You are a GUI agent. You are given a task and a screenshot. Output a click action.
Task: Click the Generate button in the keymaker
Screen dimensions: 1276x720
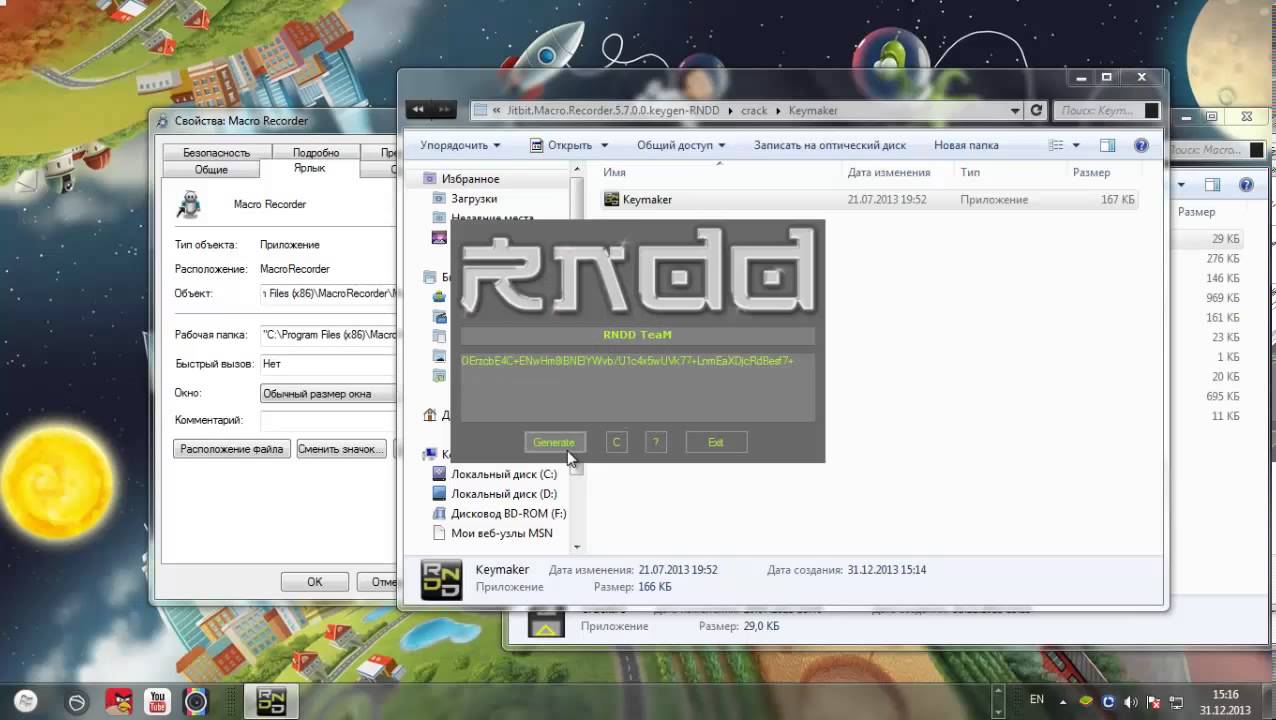point(554,442)
